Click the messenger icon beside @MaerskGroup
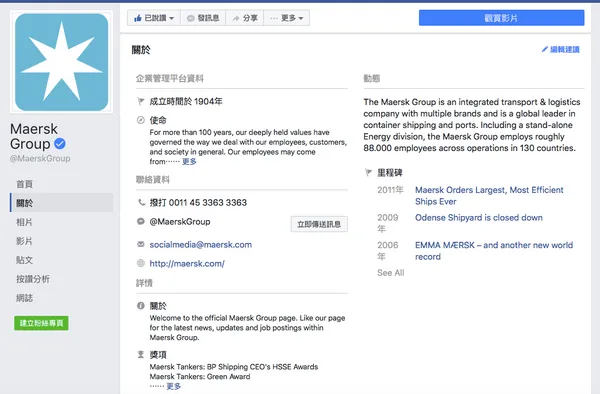 [141, 221]
